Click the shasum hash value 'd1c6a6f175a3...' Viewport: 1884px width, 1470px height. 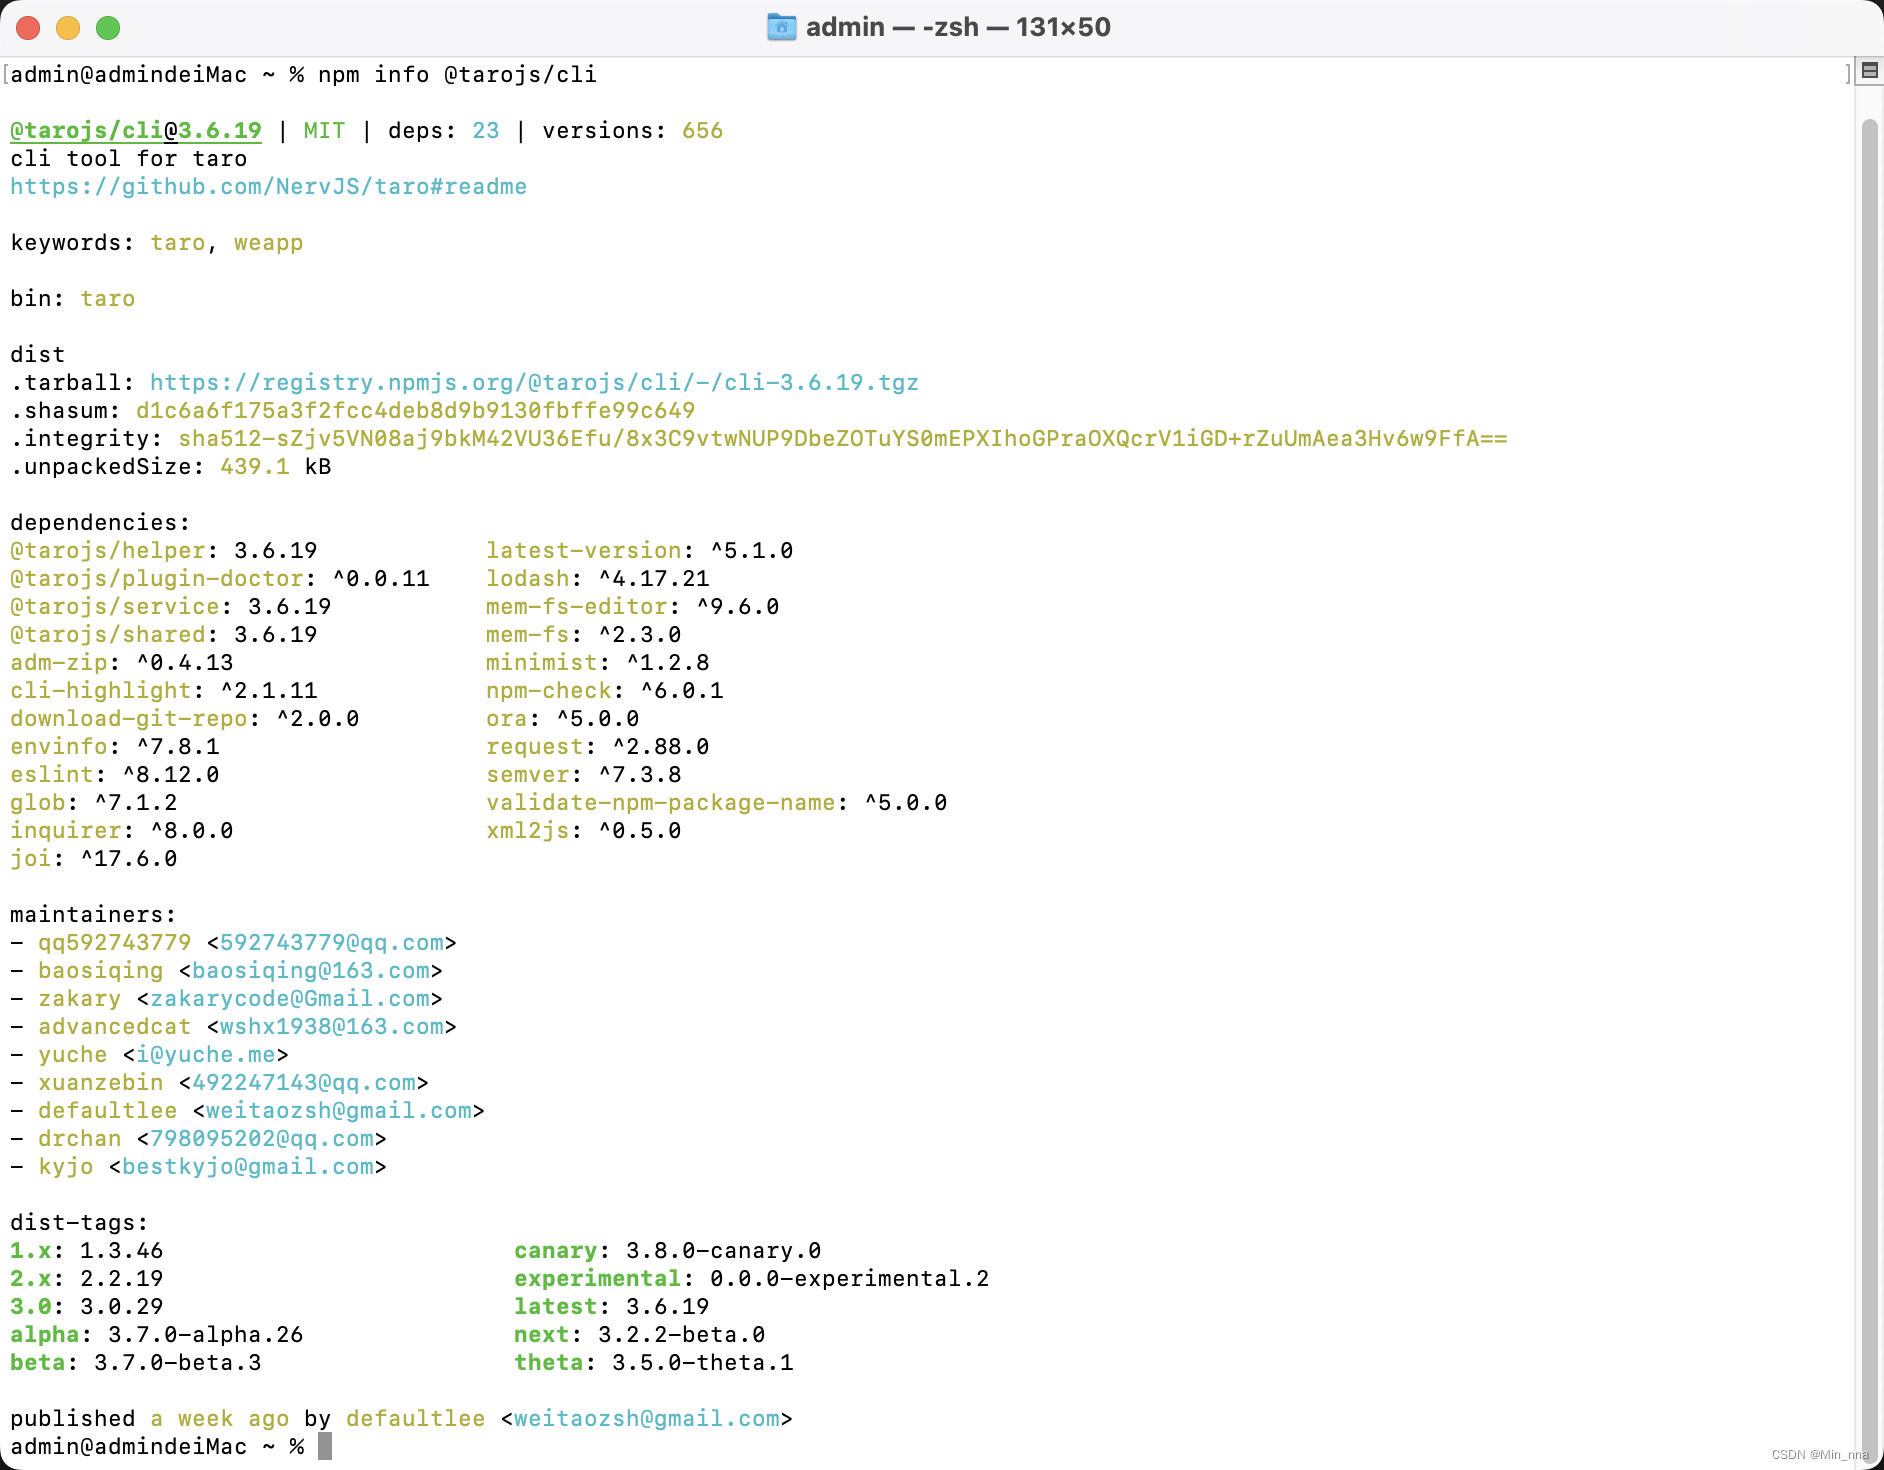[x=415, y=411]
